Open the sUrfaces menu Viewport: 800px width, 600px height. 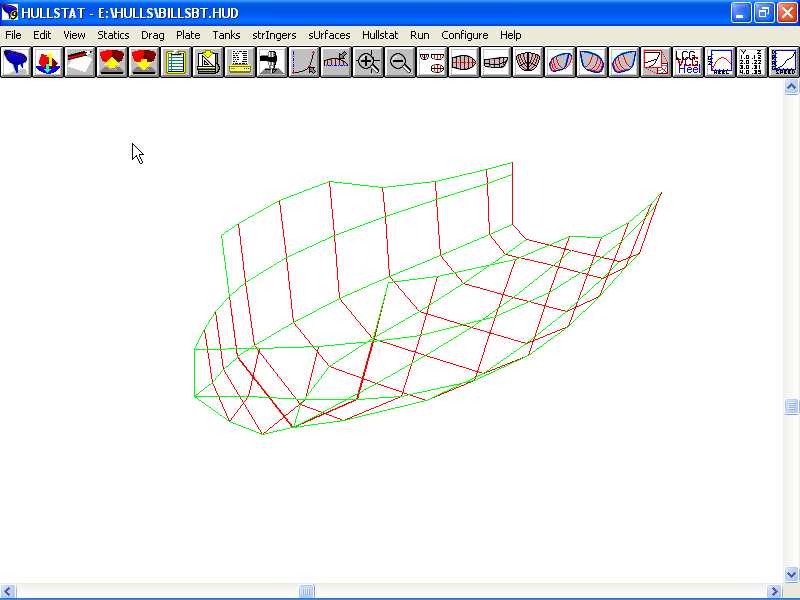(x=329, y=35)
